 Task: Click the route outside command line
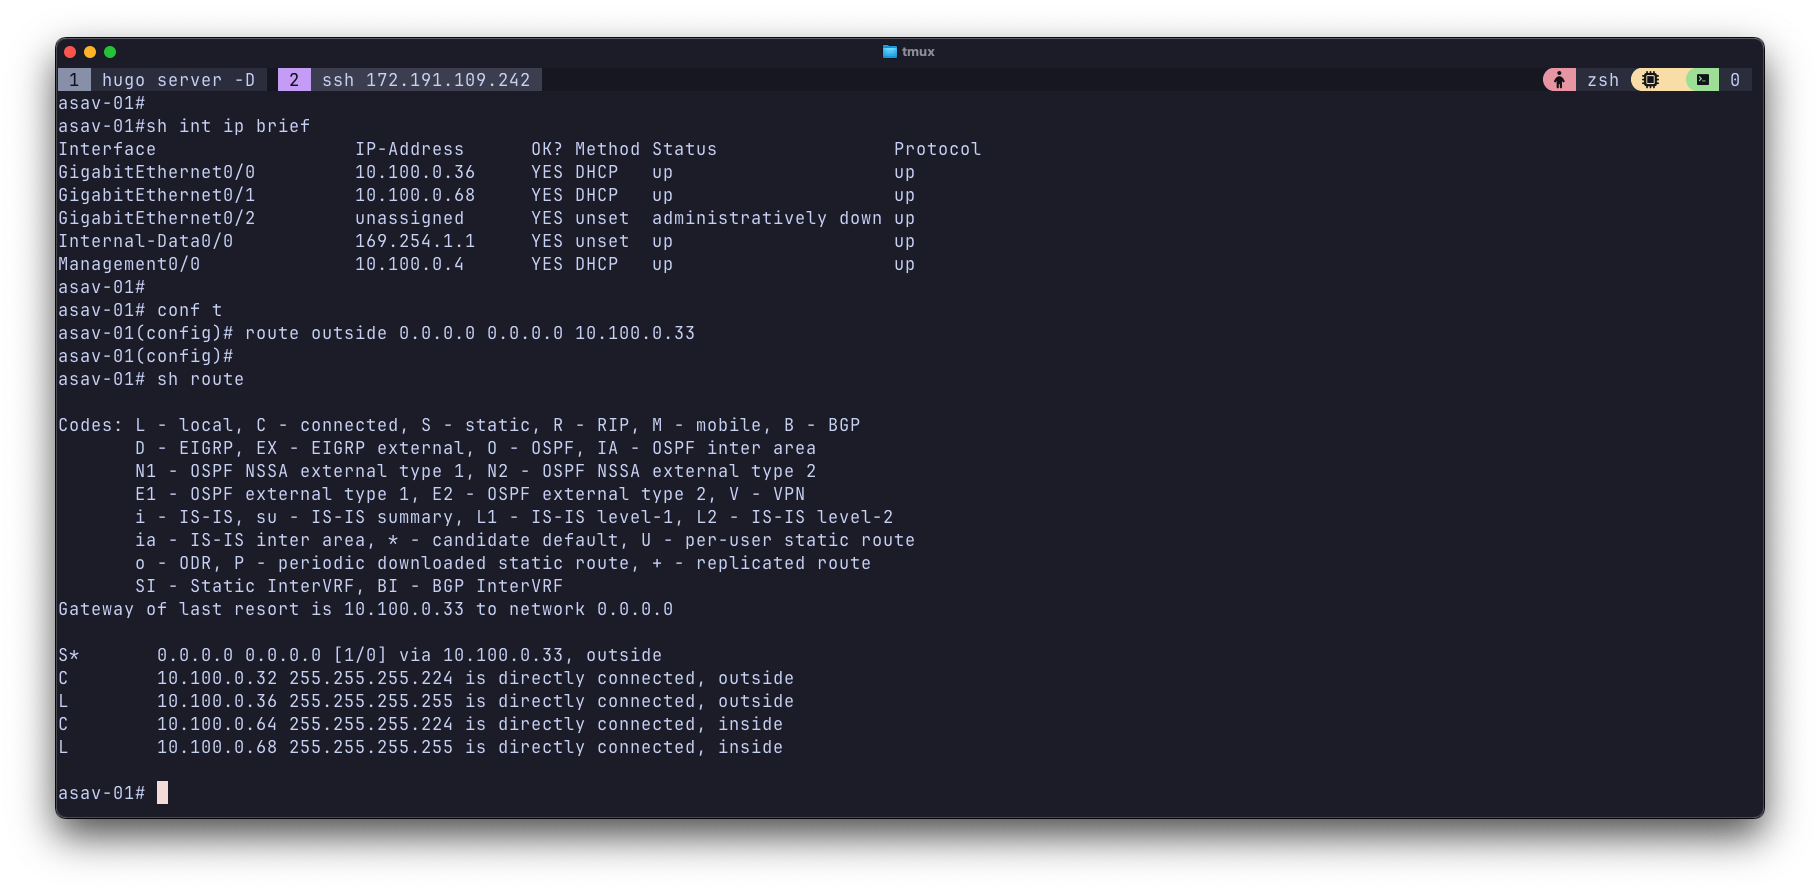[469, 333]
